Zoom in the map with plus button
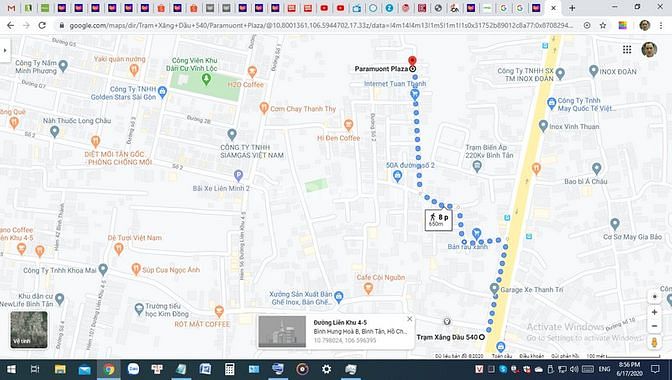This screenshot has width=672, height=380. point(654,312)
